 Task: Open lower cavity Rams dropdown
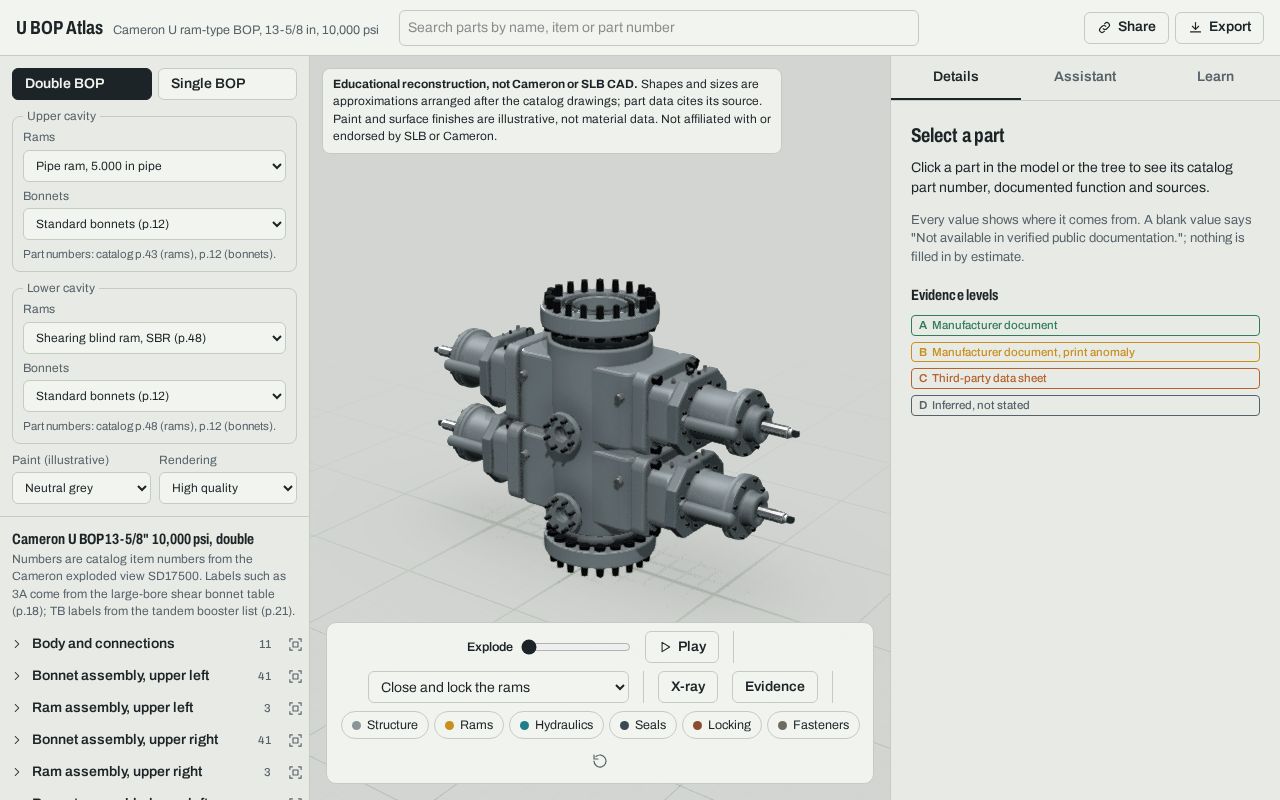(x=154, y=338)
